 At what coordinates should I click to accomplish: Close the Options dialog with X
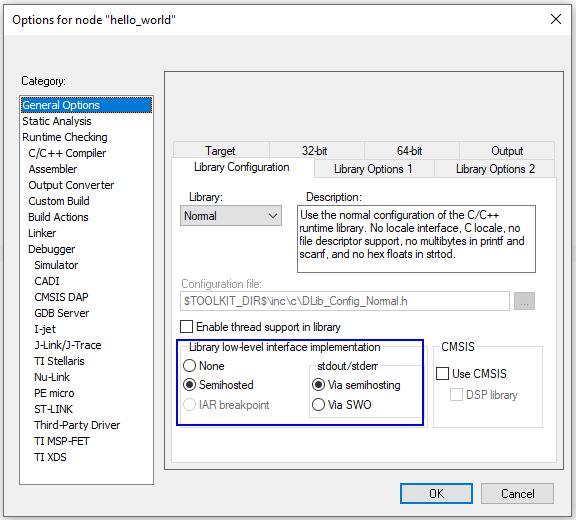[556, 19]
